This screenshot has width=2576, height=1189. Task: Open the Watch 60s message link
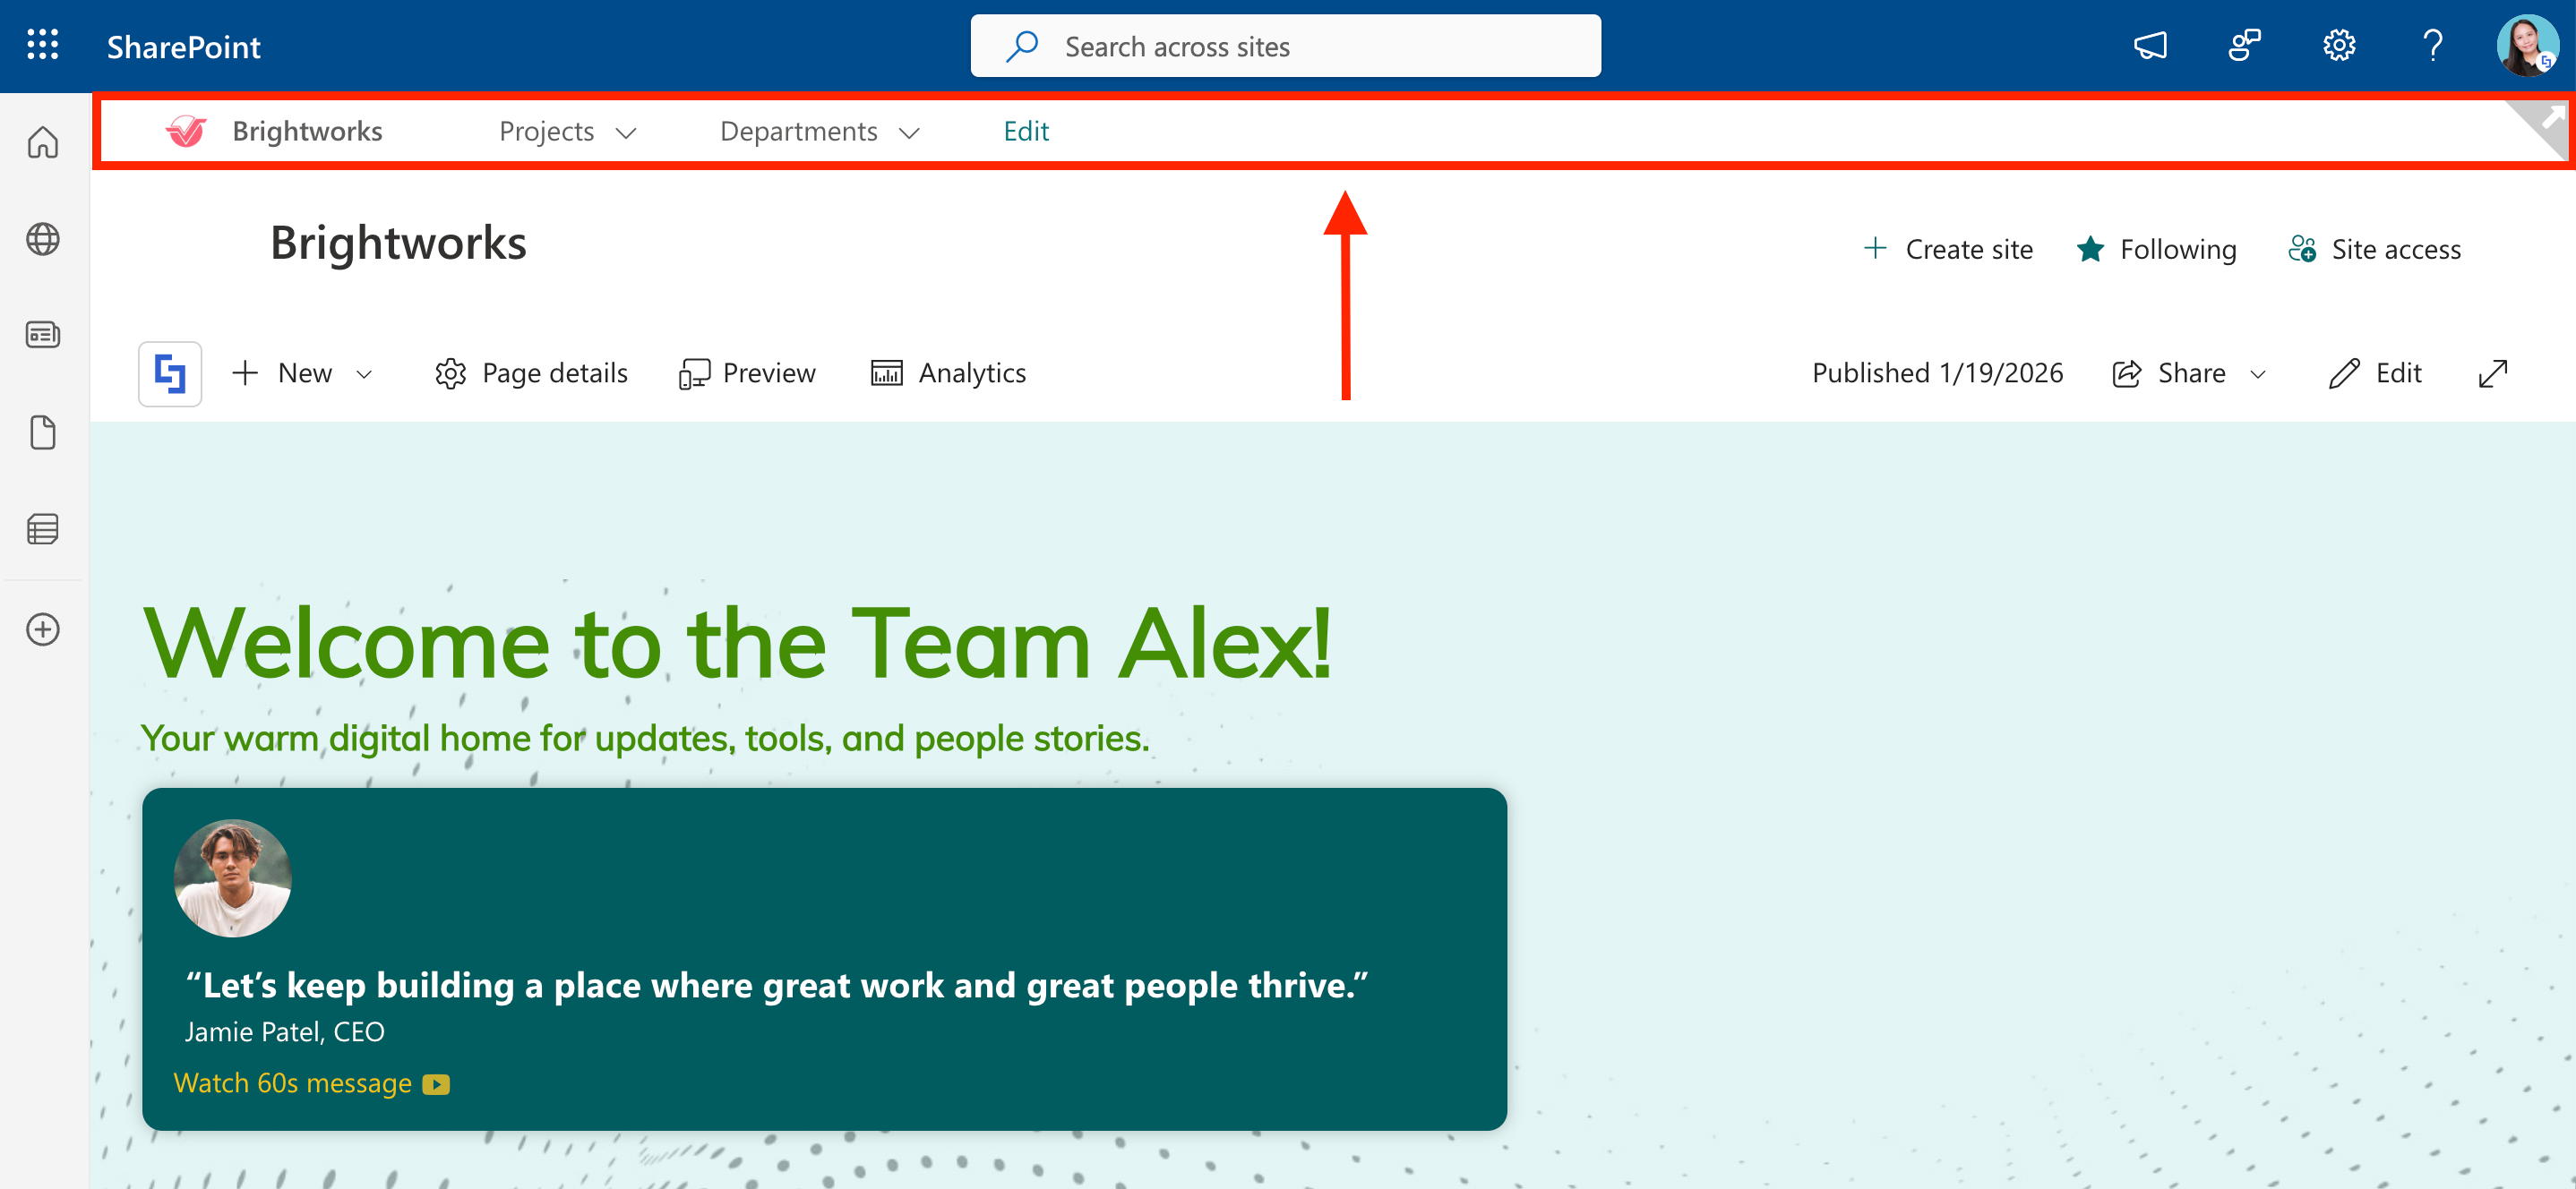[293, 1082]
